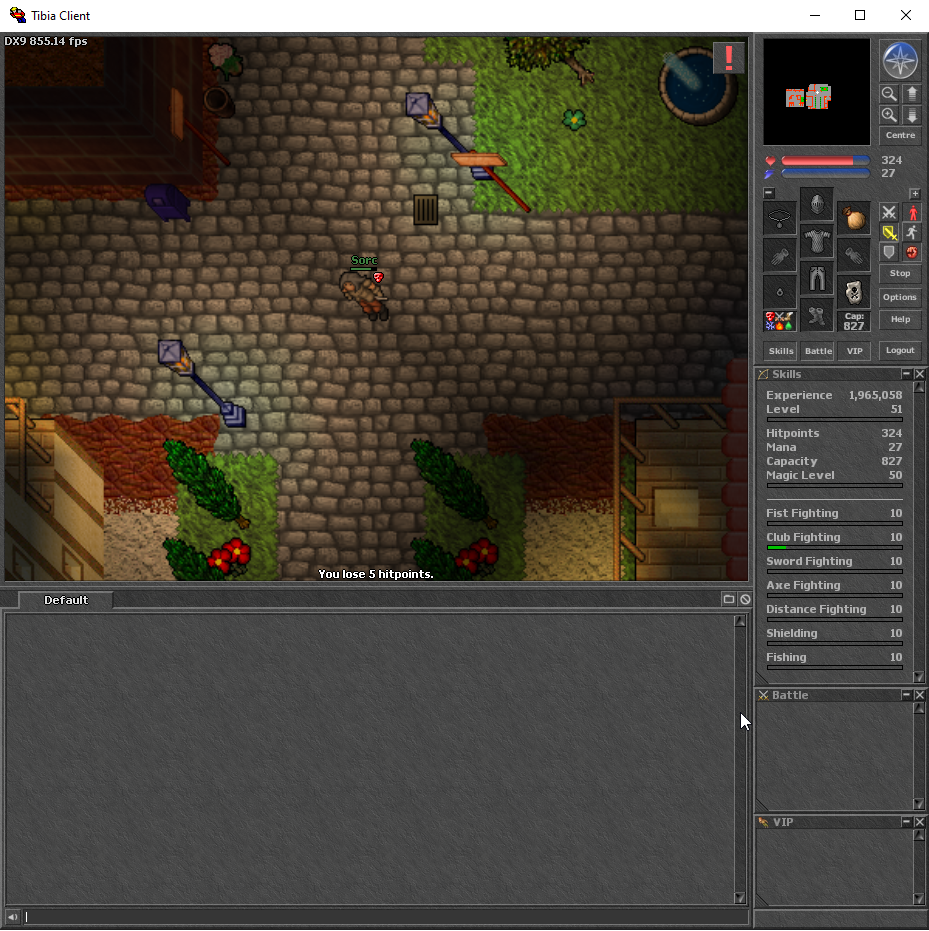The width and height of the screenshot is (929, 931).
Task: Select the legs equipment slot
Action: 817,278
